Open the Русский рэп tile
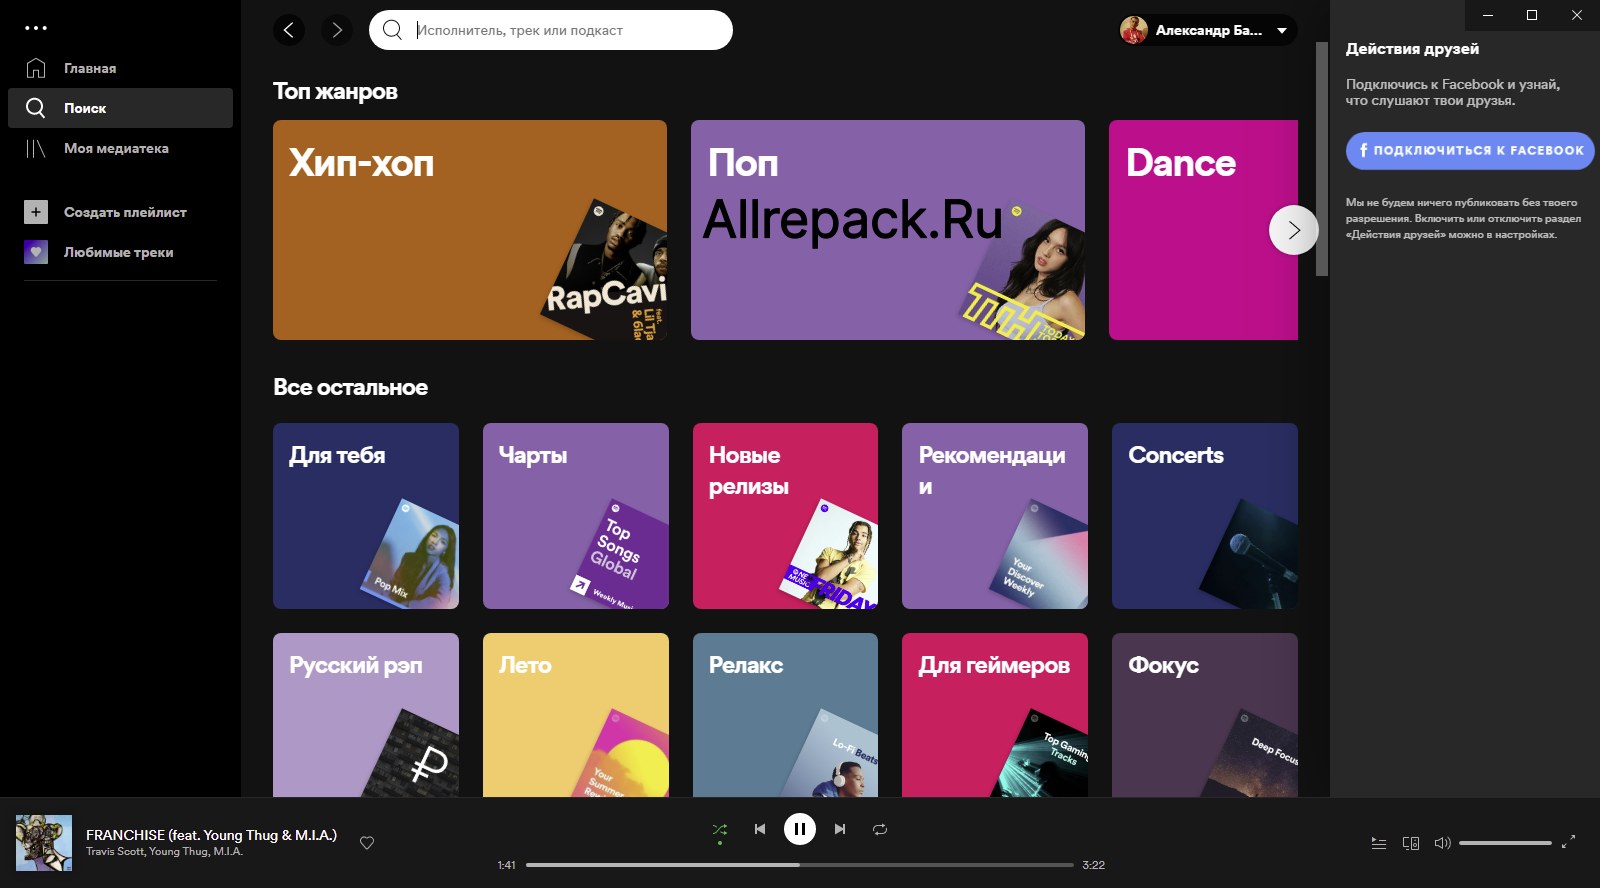 click(366, 715)
